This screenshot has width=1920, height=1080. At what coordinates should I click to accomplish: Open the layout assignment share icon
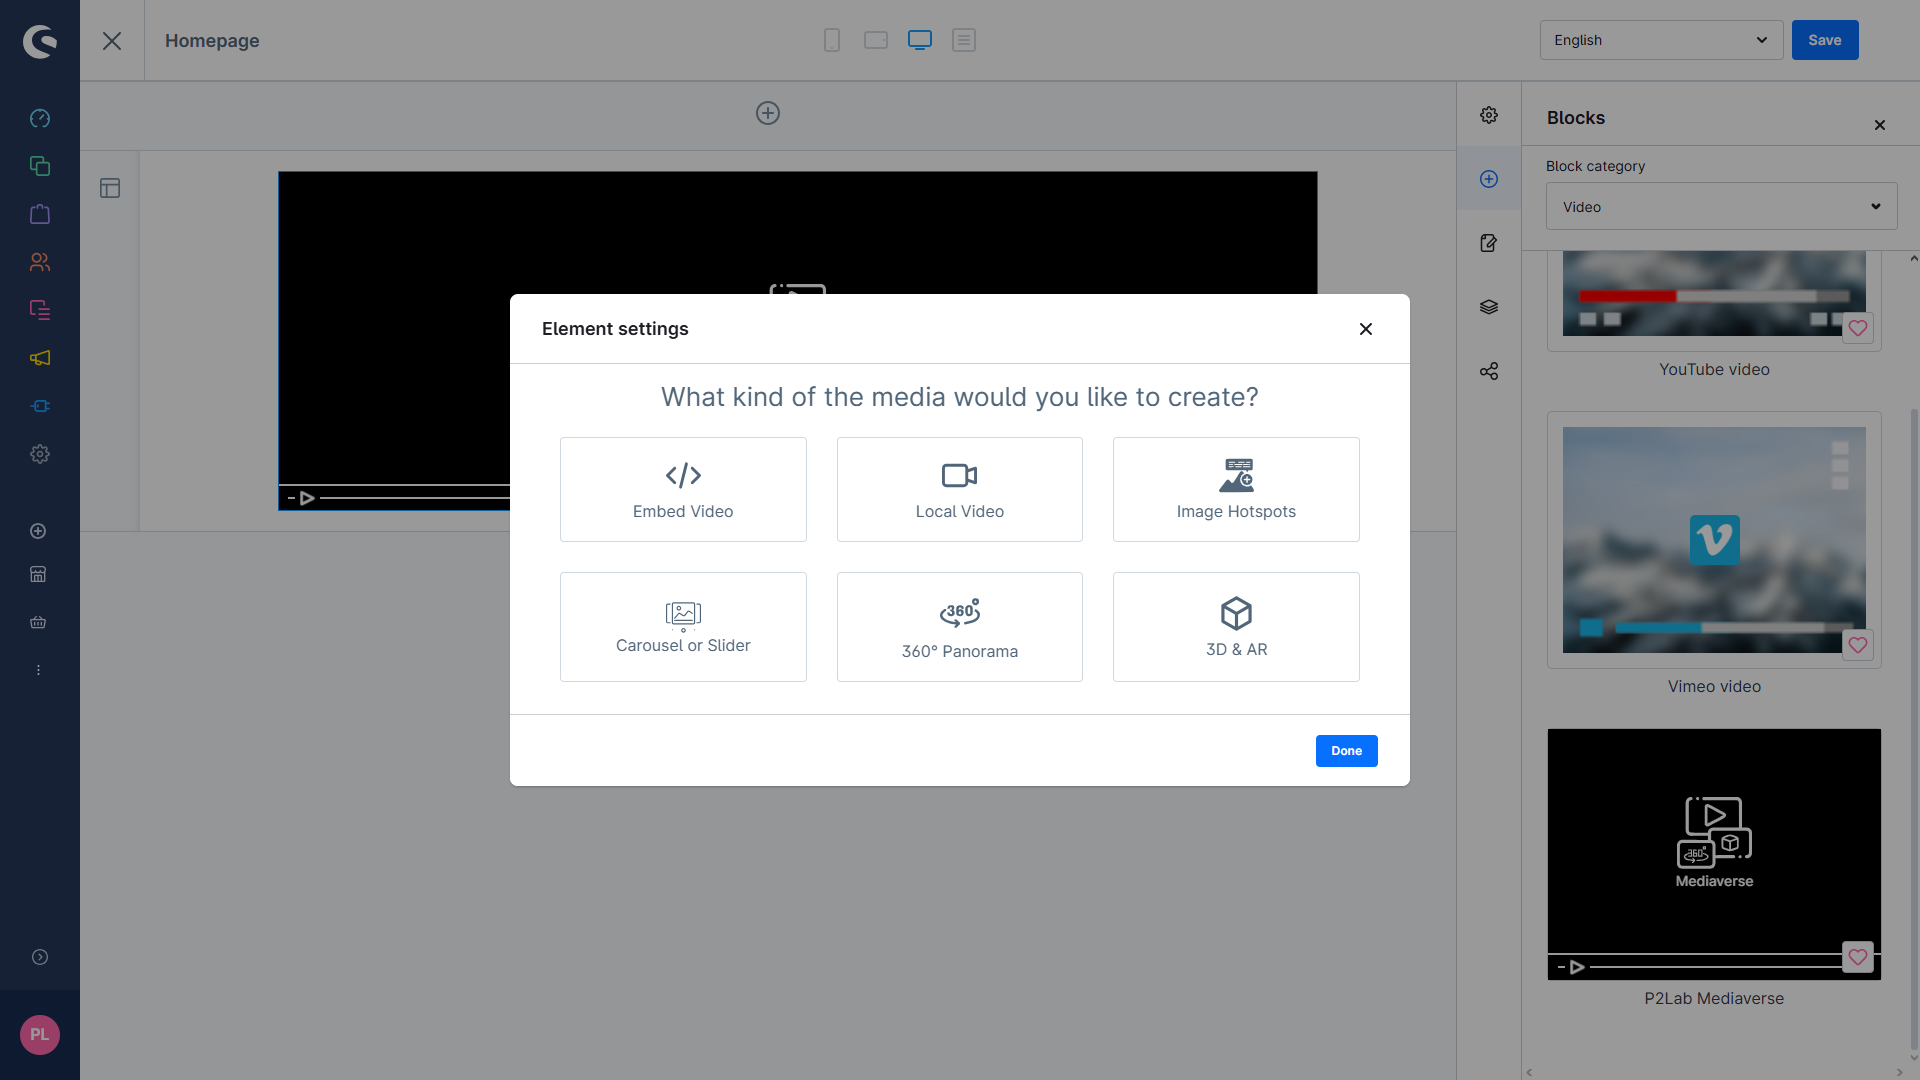(1489, 371)
